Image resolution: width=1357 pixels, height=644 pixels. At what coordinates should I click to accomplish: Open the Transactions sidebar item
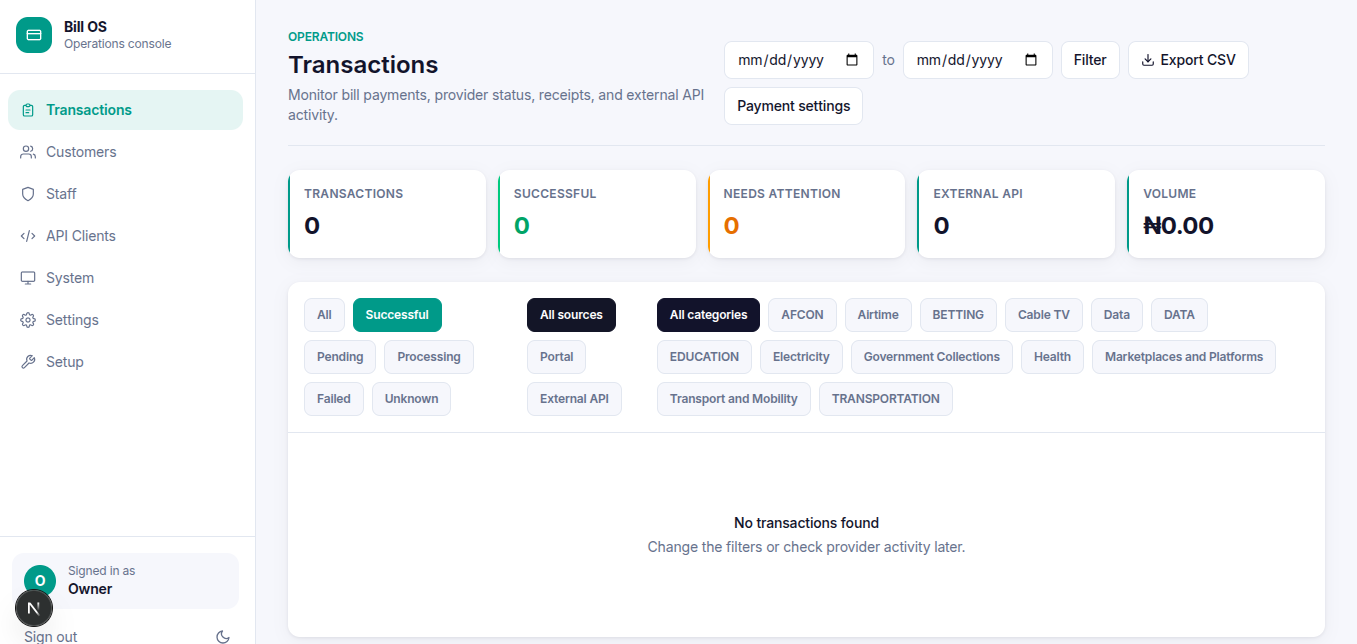[x=125, y=110]
